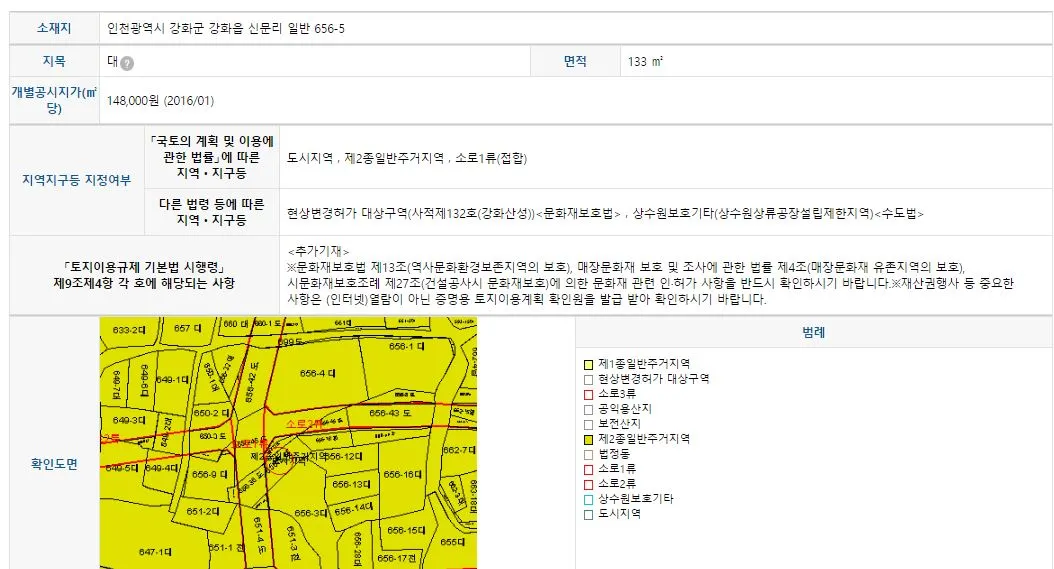This screenshot has height=569, width=1054.
Task: Click the 현상변경허가 대상구역 legend swatch
Action: [588, 379]
